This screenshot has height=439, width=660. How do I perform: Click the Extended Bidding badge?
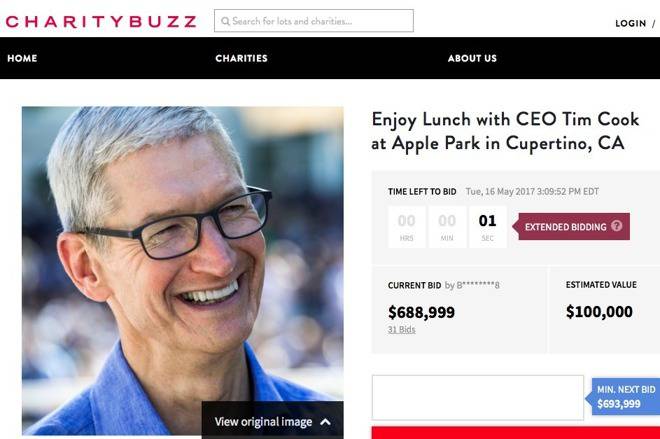point(571,226)
